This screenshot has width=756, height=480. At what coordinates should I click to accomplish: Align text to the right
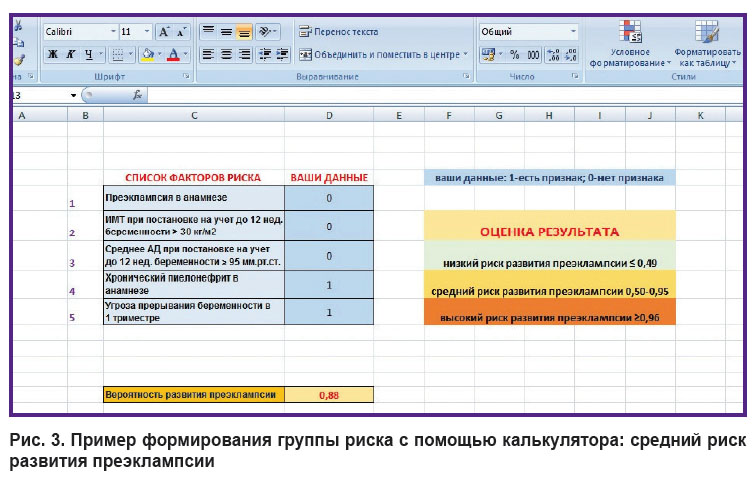coord(244,54)
